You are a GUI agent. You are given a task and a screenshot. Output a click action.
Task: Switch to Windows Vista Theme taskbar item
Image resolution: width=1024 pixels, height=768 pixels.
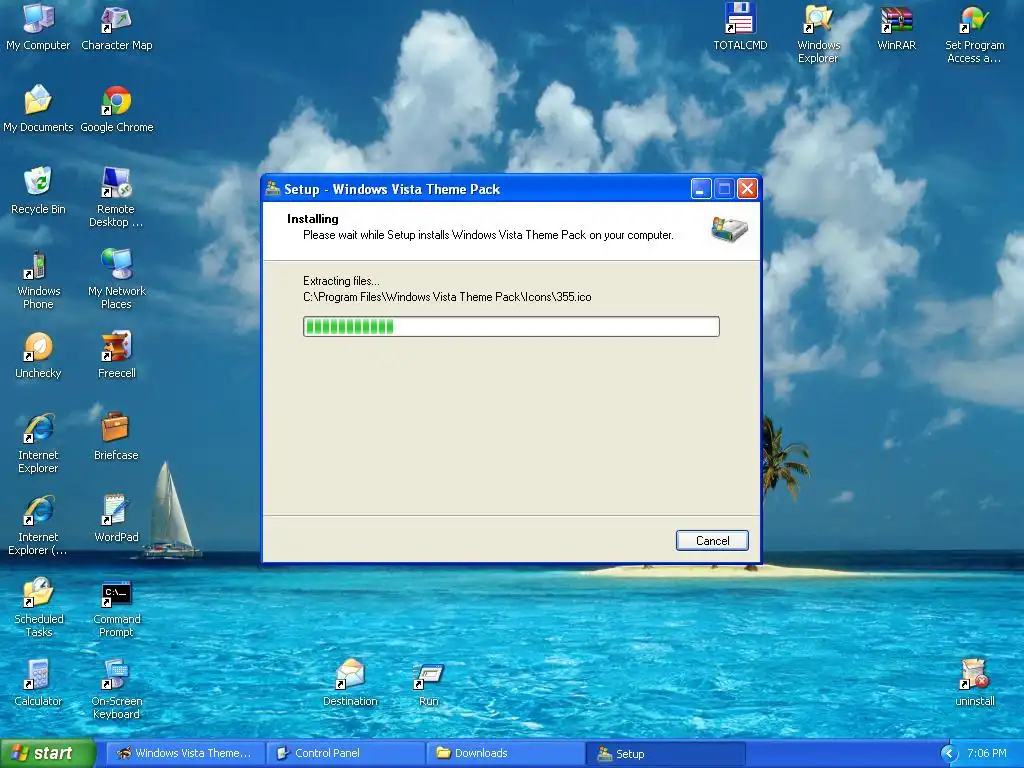(x=185, y=754)
